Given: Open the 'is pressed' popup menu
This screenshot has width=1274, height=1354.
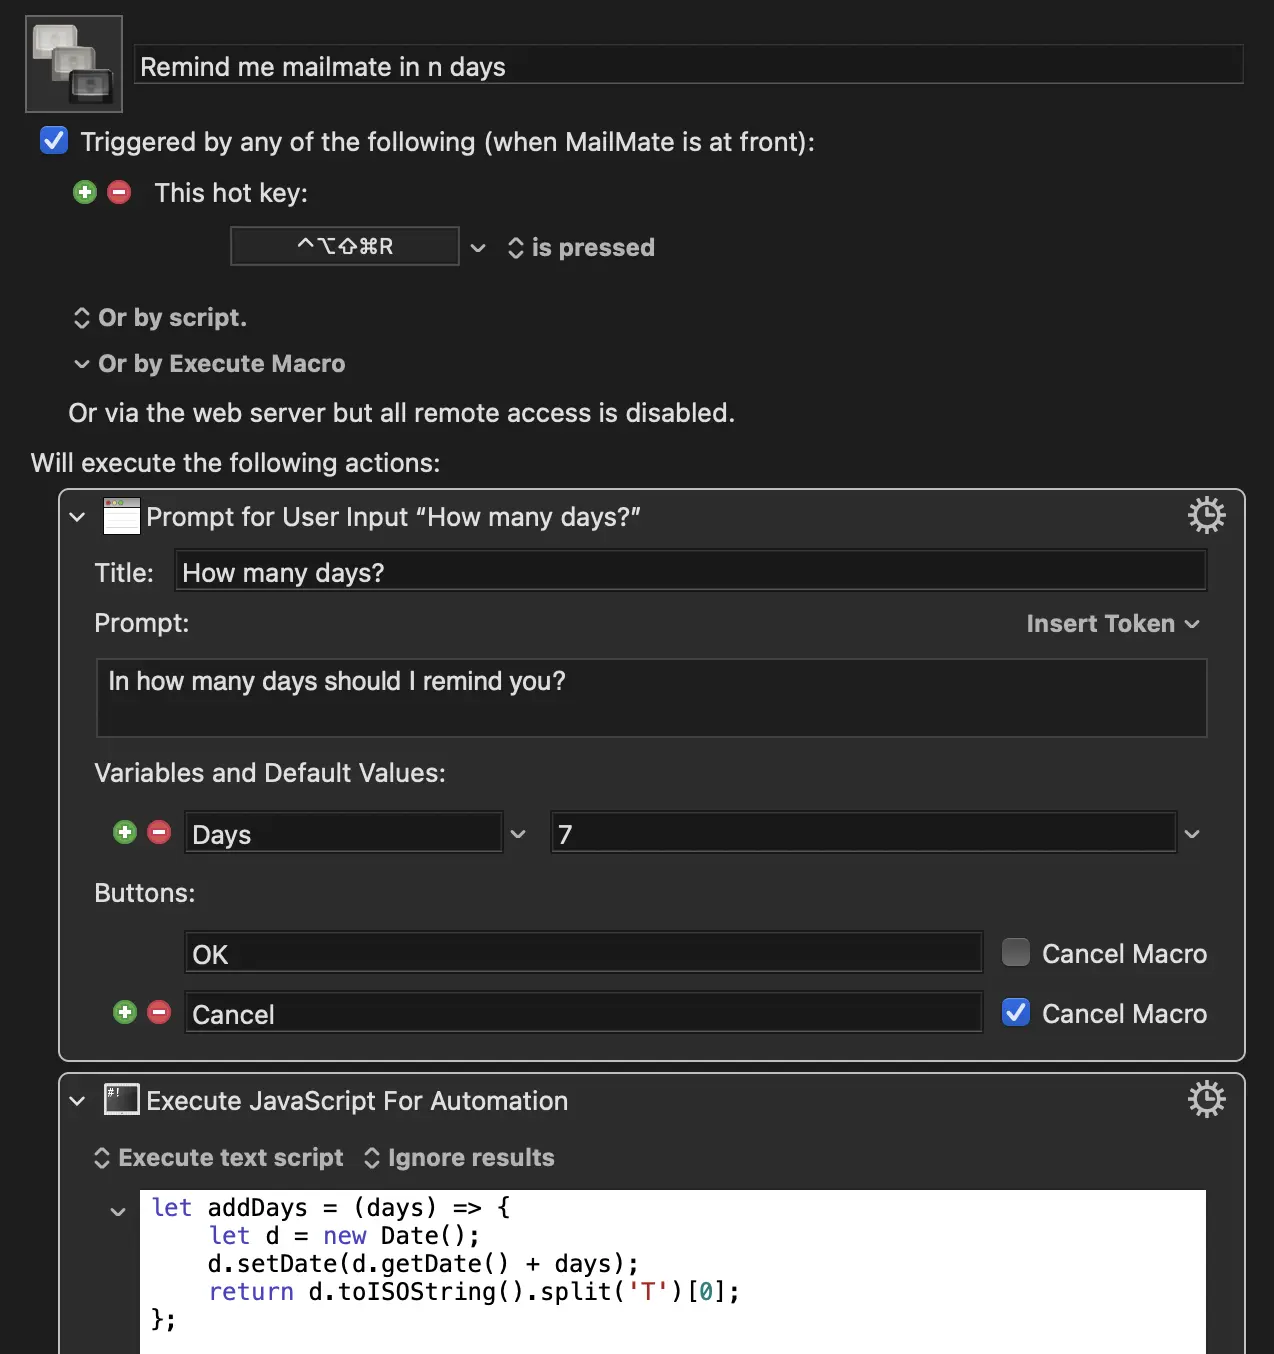Looking at the screenshot, I should [x=581, y=248].
